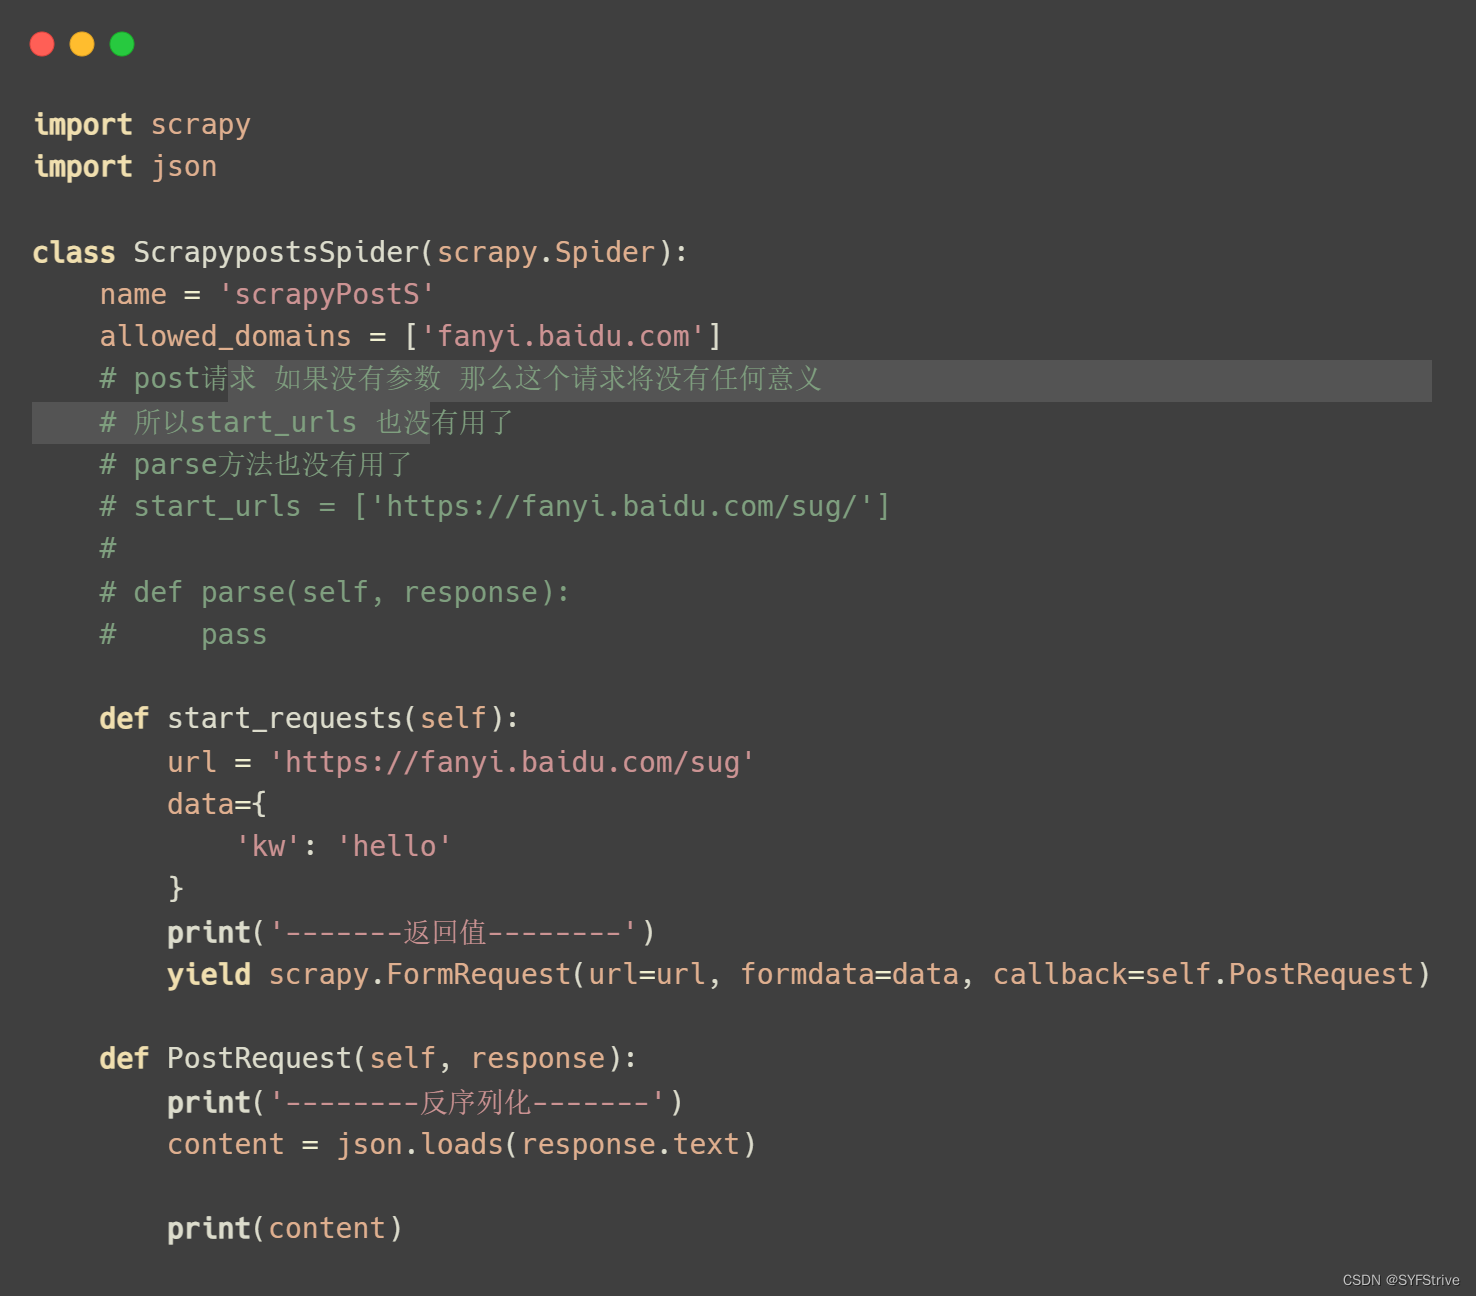Click the 'https://fanyi.baidu.com/sug' url string

[x=512, y=762]
